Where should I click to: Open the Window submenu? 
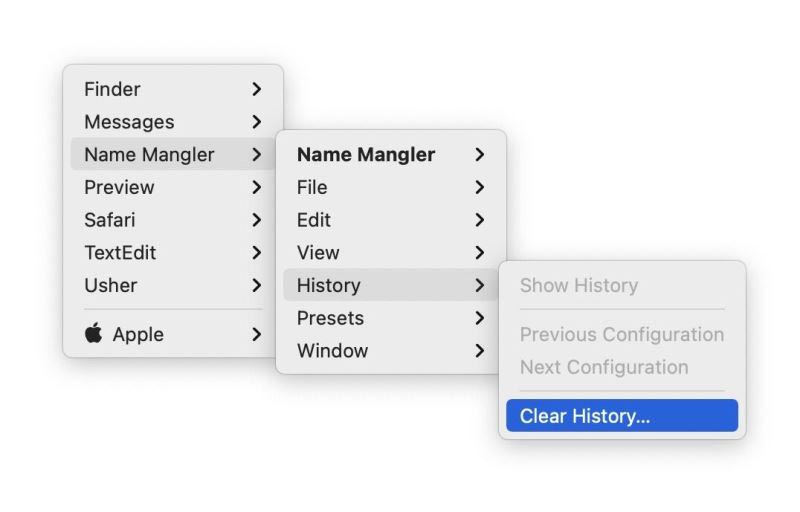391,350
